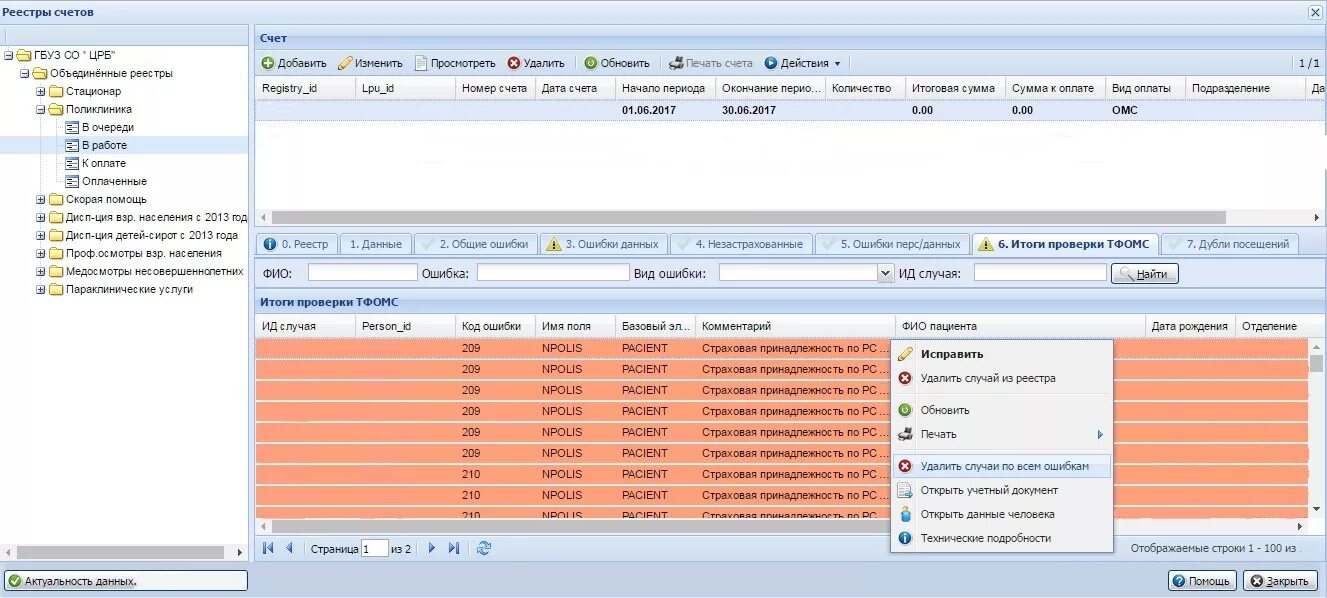Click the Просмотреть document icon
1327x598 pixels.
(x=421, y=63)
